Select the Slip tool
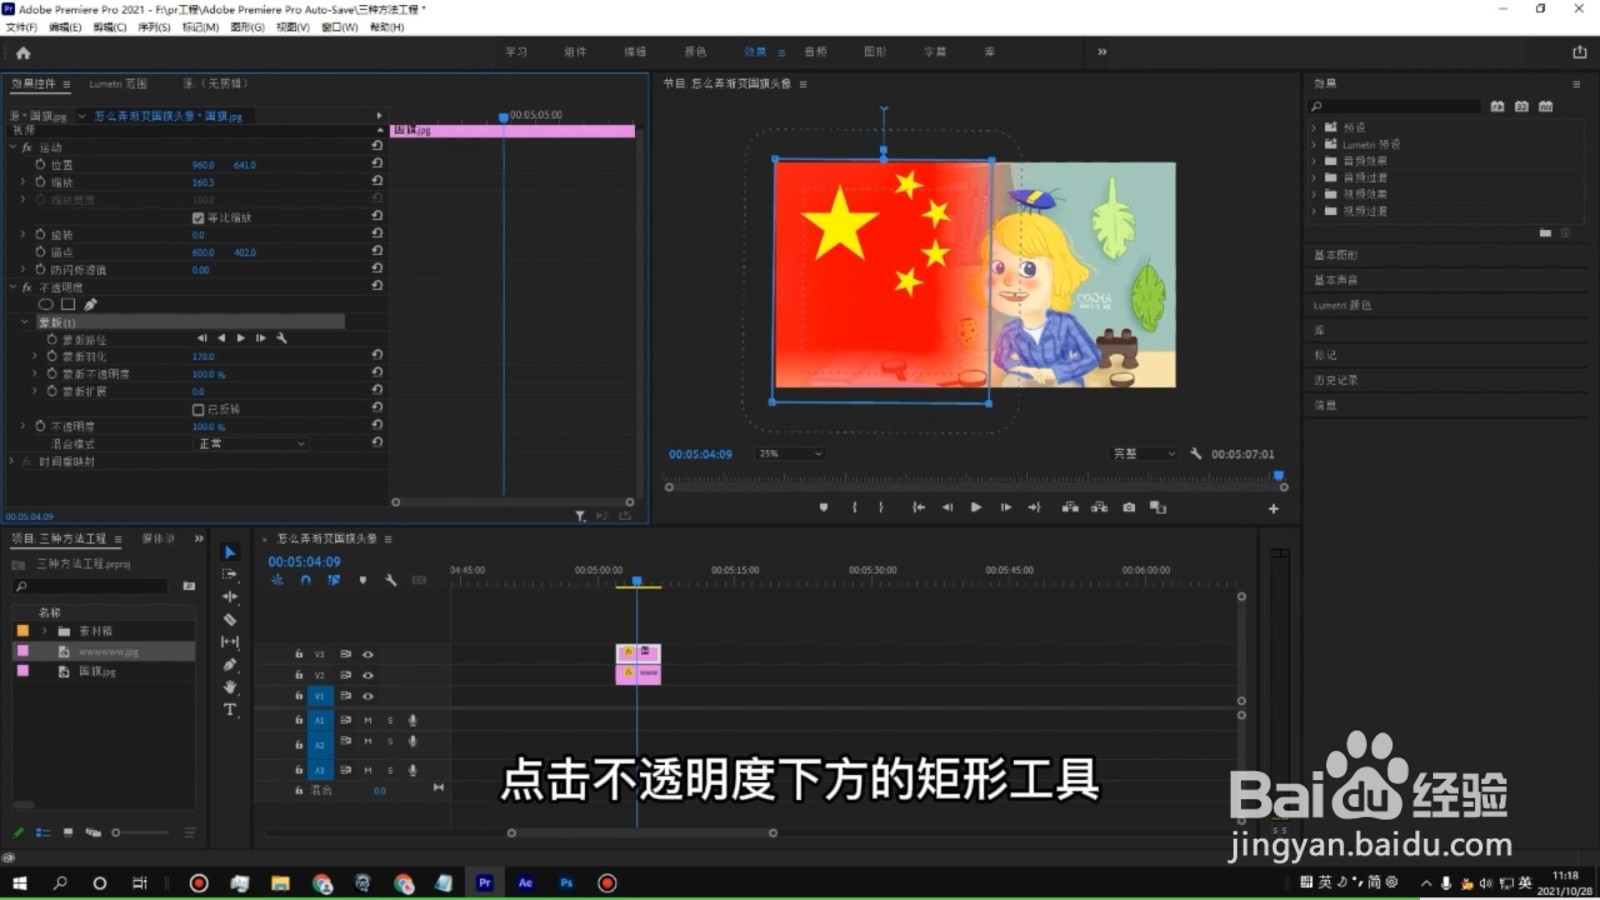This screenshot has height=900, width=1600. pyautogui.click(x=230, y=642)
